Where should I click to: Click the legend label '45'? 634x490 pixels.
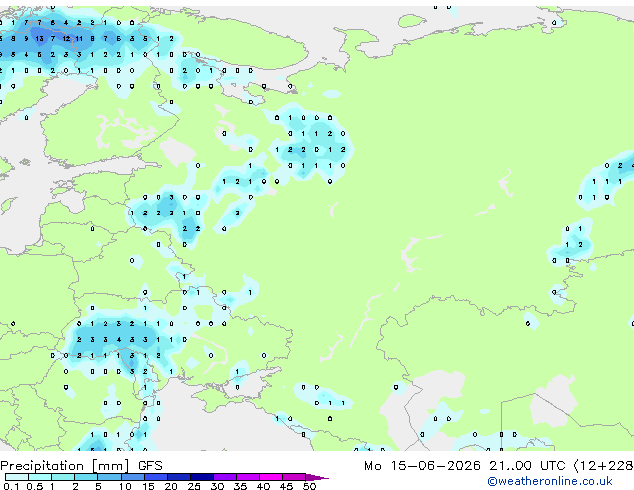[286, 486]
